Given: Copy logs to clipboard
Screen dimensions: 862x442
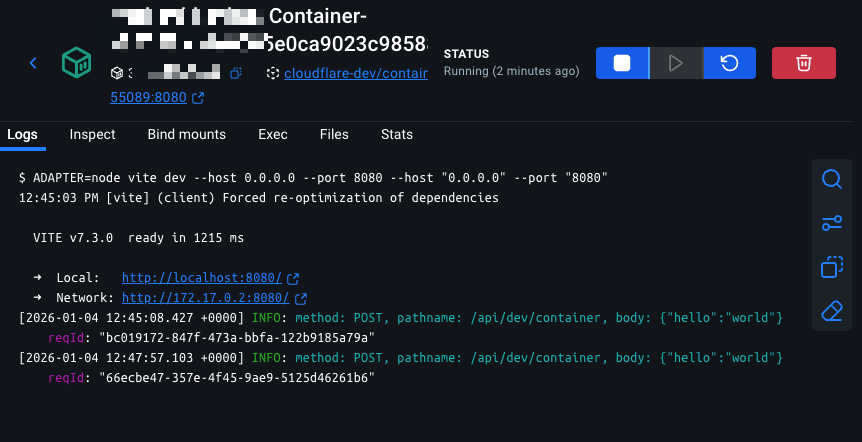Looking at the screenshot, I should click(x=832, y=268).
